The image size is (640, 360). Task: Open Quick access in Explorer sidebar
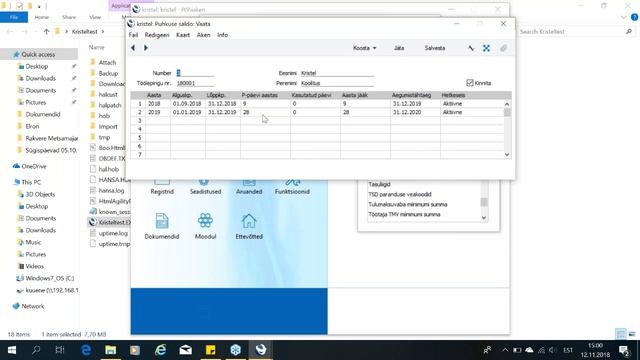[x=38, y=54]
